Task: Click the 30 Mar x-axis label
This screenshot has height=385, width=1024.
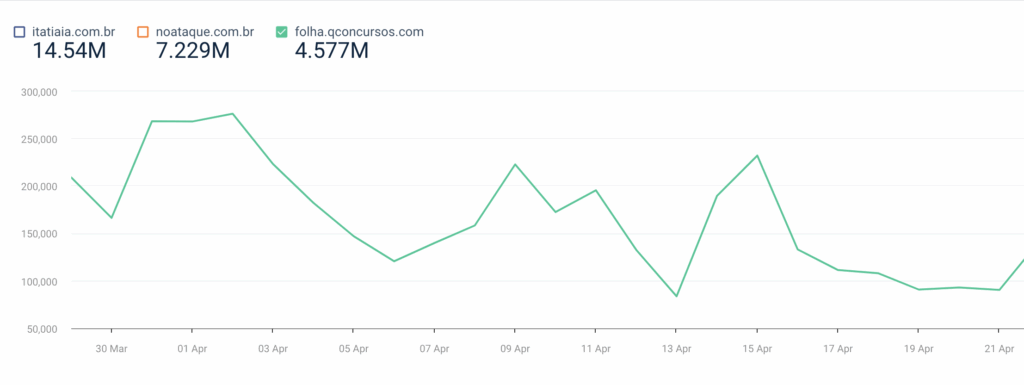Action: (112, 349)
